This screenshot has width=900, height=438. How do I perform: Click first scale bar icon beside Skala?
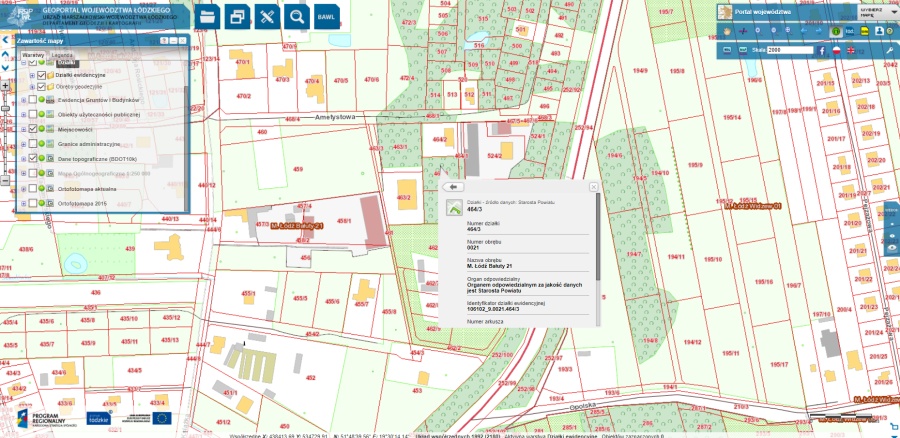coord(727,50)
